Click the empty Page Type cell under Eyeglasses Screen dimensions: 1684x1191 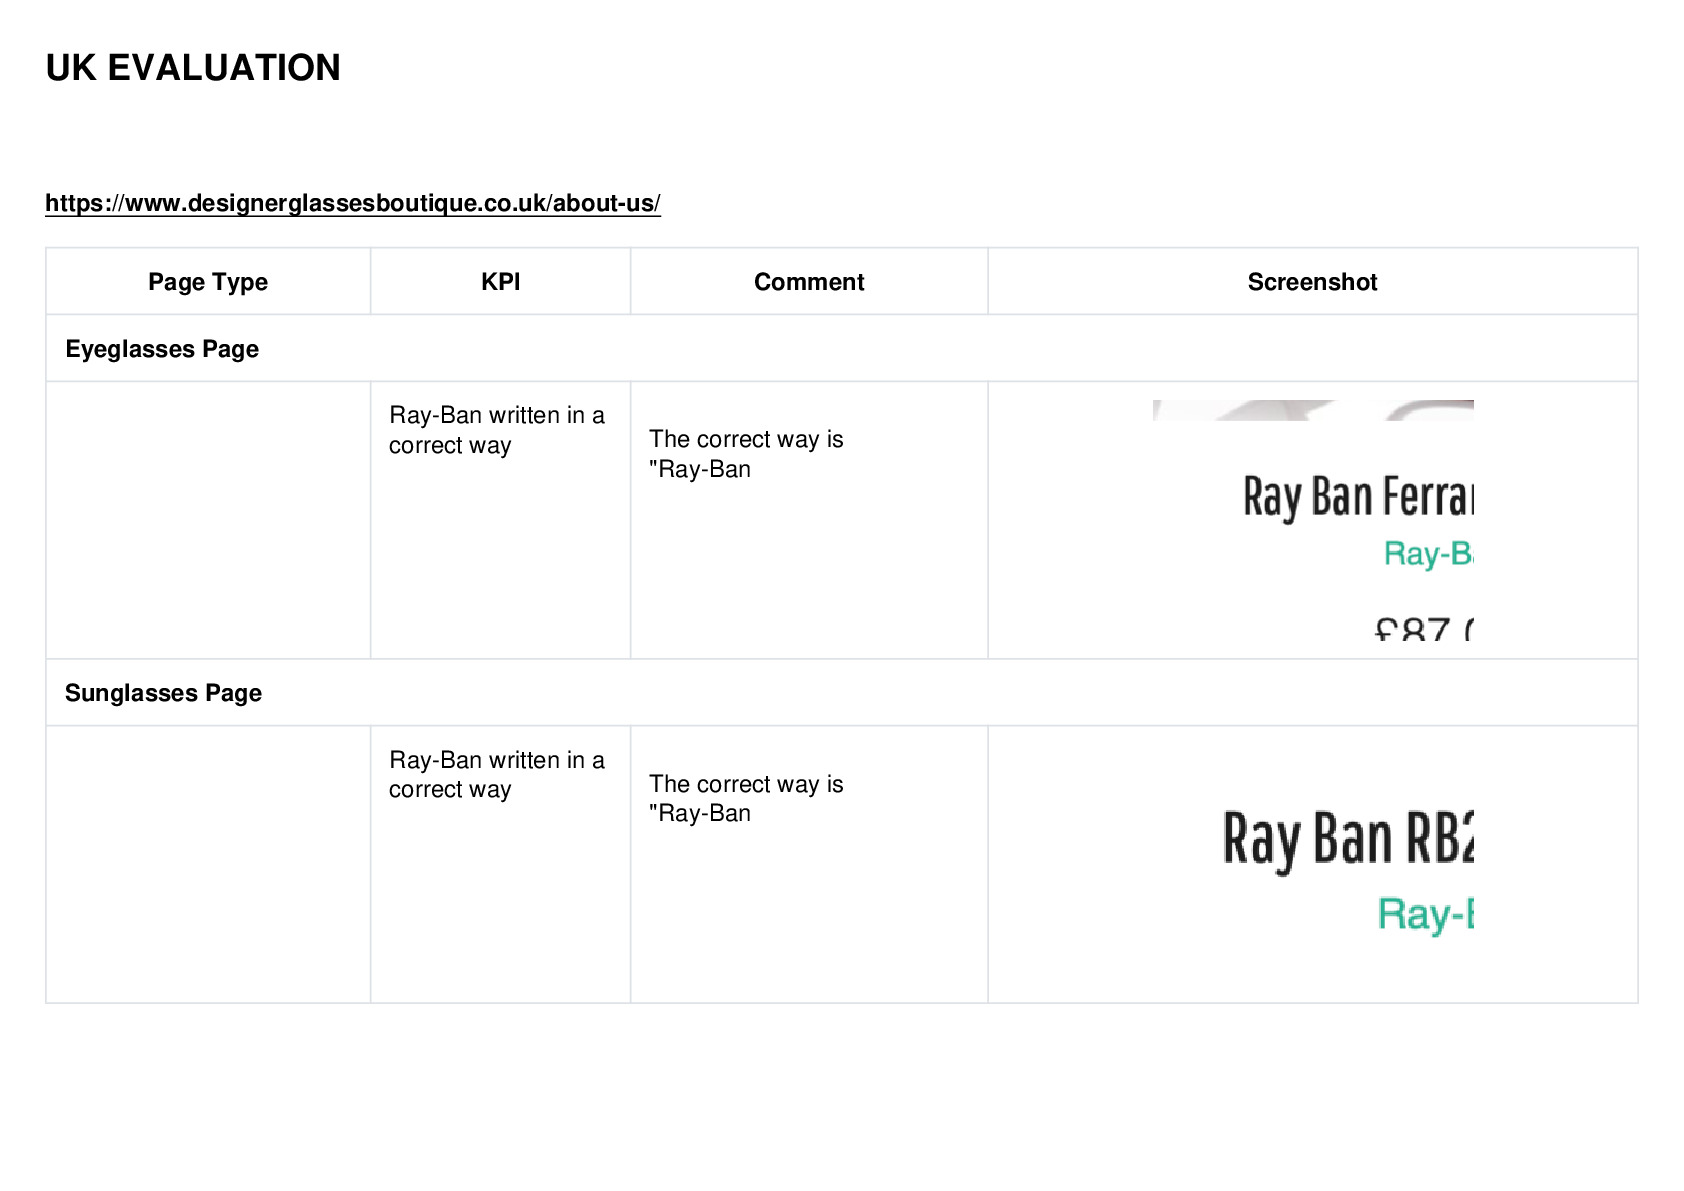click(208, 520)
